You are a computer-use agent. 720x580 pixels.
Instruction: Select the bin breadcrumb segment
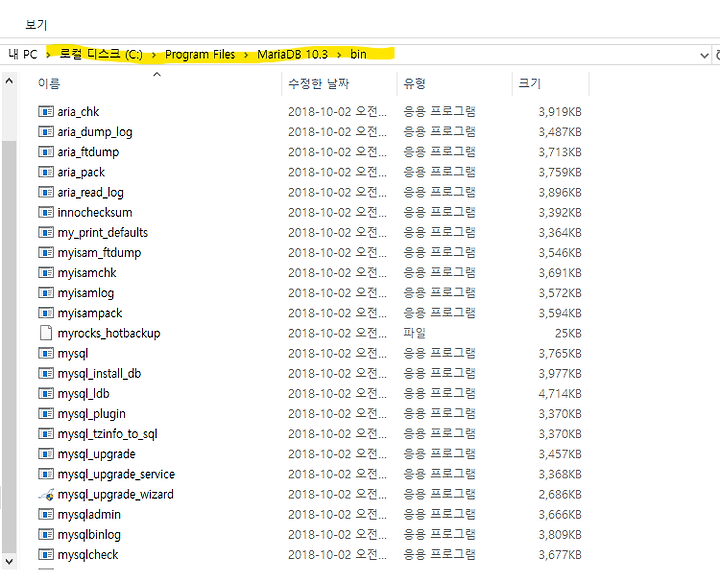[358, 54]
